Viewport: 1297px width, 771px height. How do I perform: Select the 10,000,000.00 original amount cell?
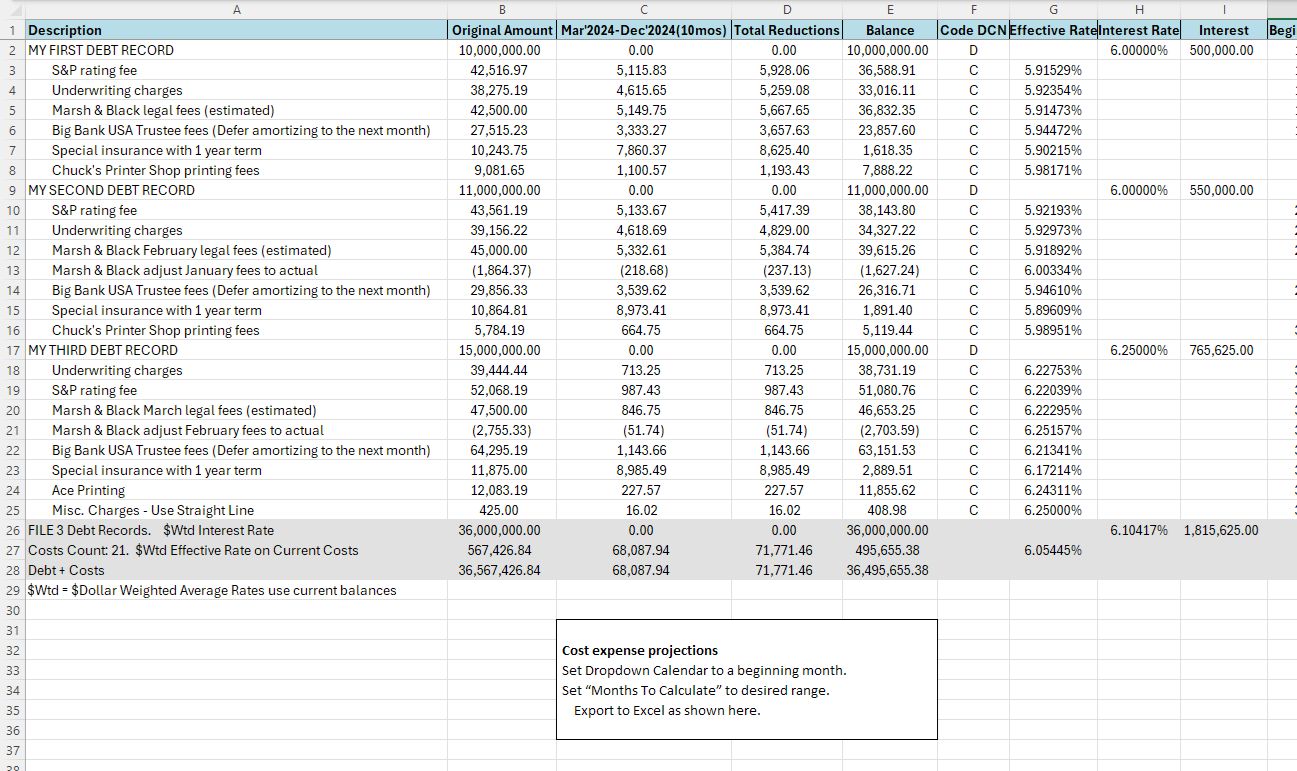501,50
